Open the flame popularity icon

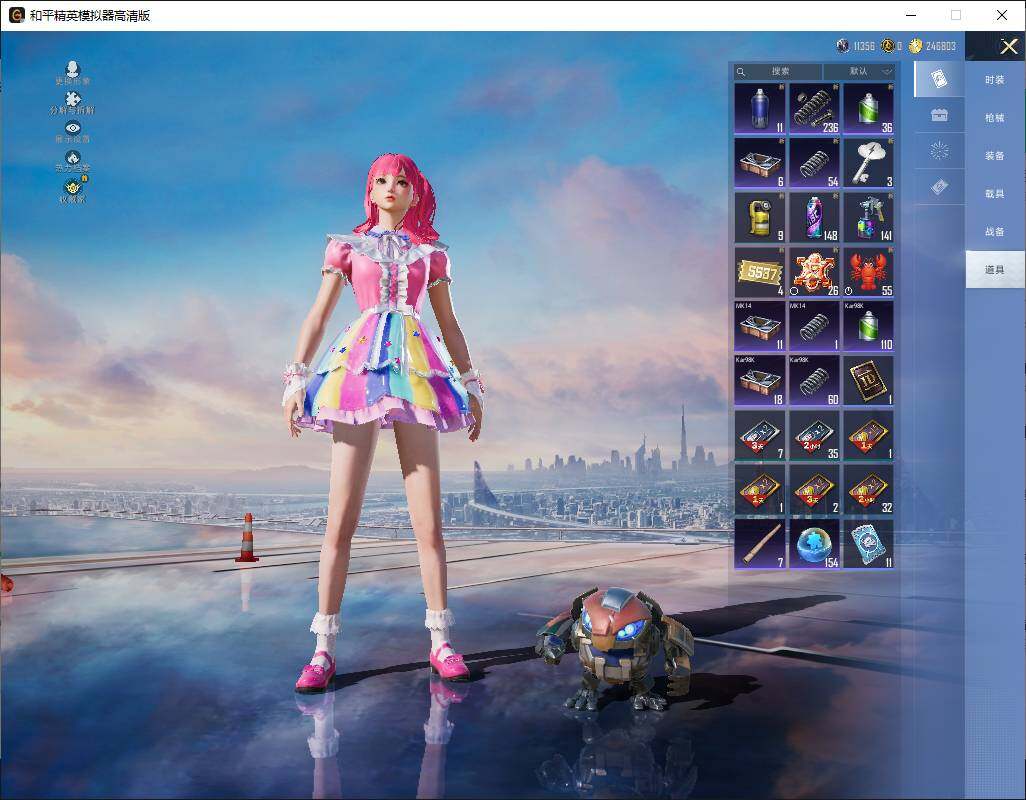point(73,161)
